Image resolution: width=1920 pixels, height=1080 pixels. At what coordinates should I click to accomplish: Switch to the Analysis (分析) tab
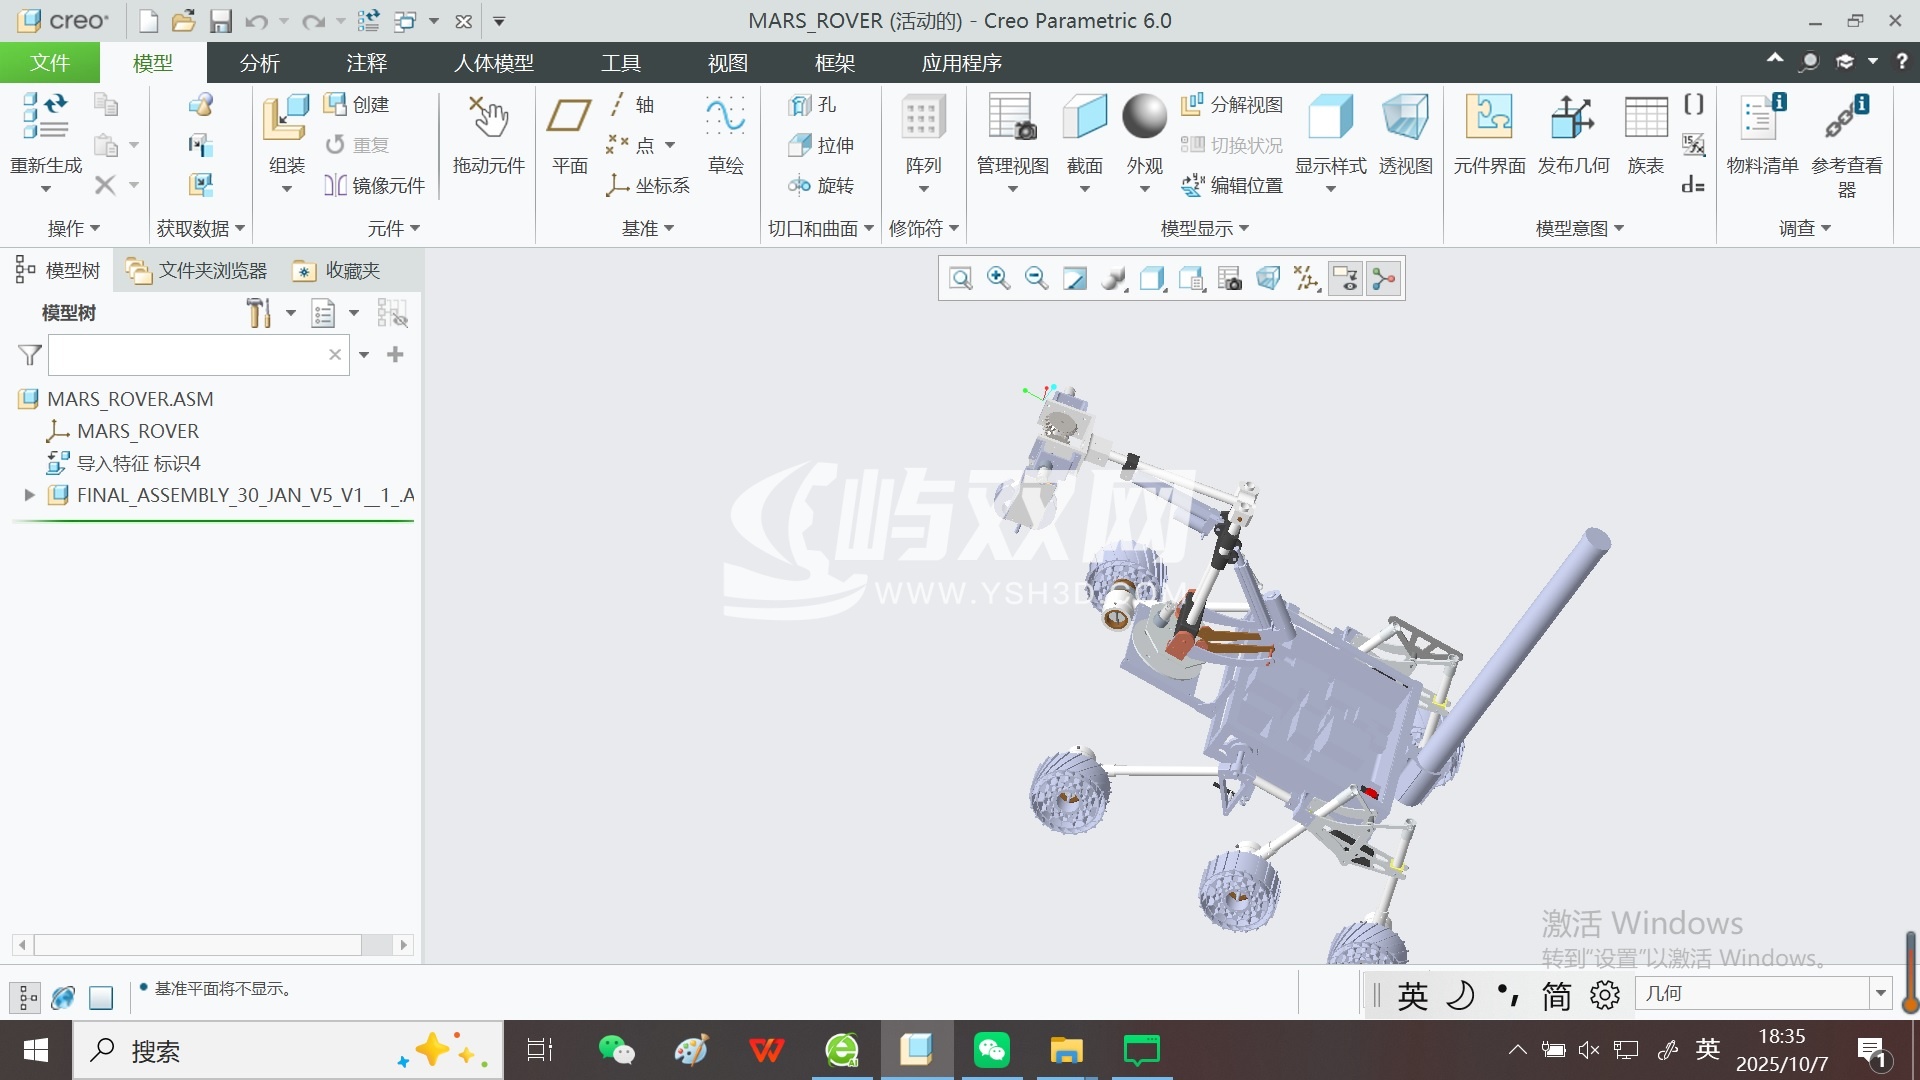coord(260,63)
